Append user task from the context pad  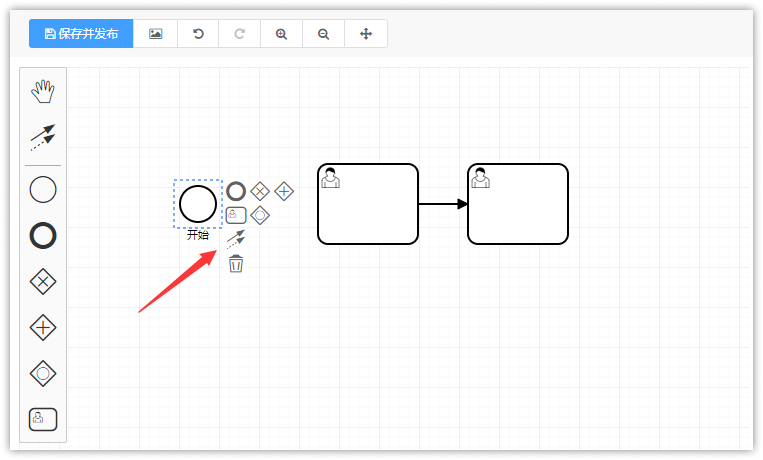pyautogui.click(x=236, y=215)
